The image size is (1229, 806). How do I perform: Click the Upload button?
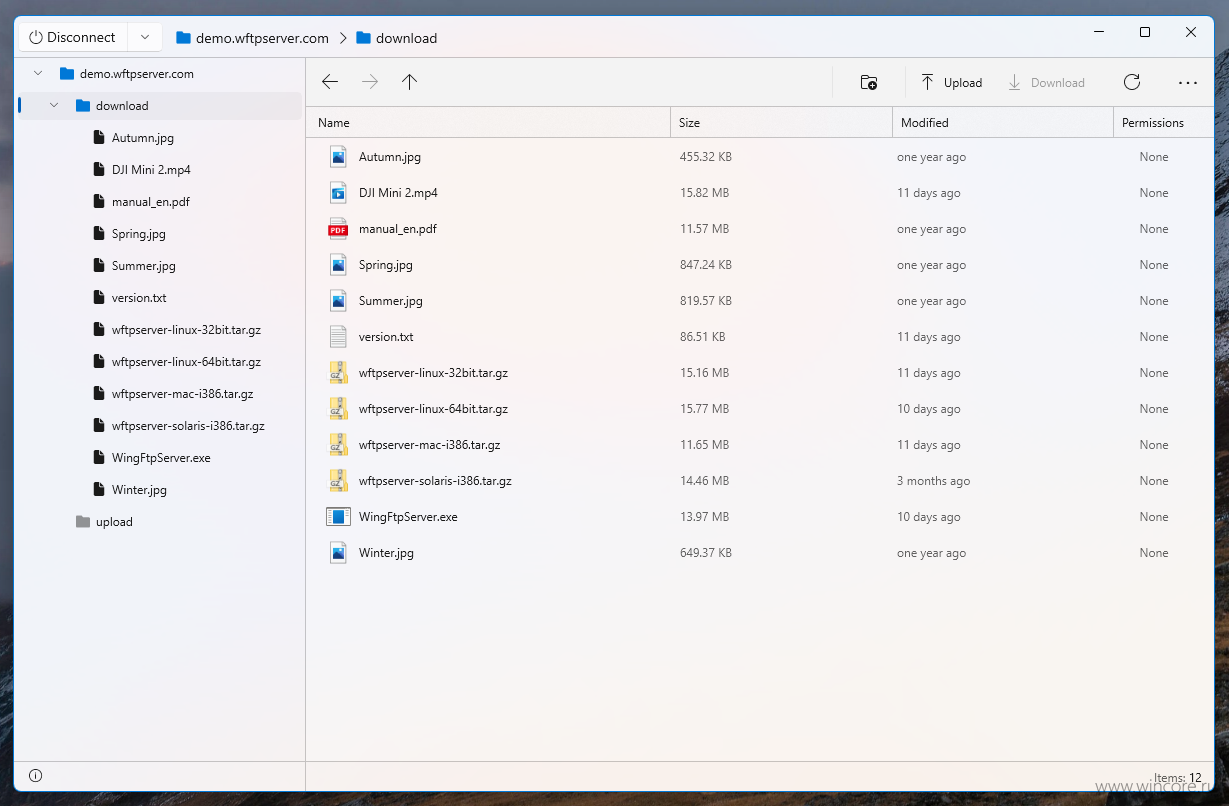952,83
